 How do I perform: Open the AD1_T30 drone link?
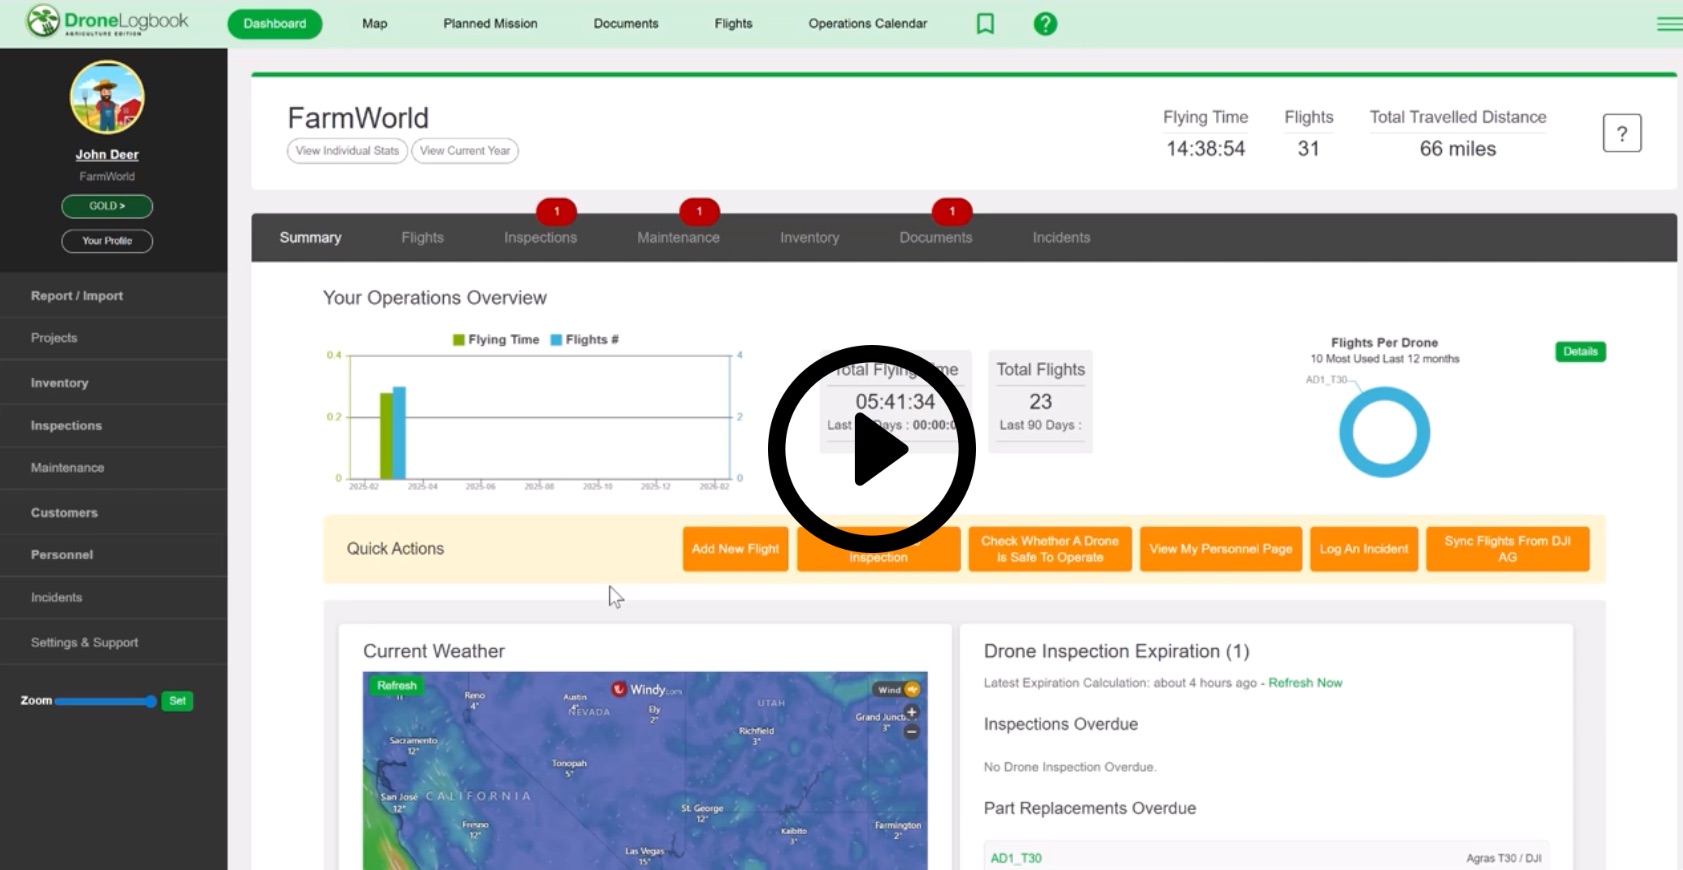(1016, 858)
